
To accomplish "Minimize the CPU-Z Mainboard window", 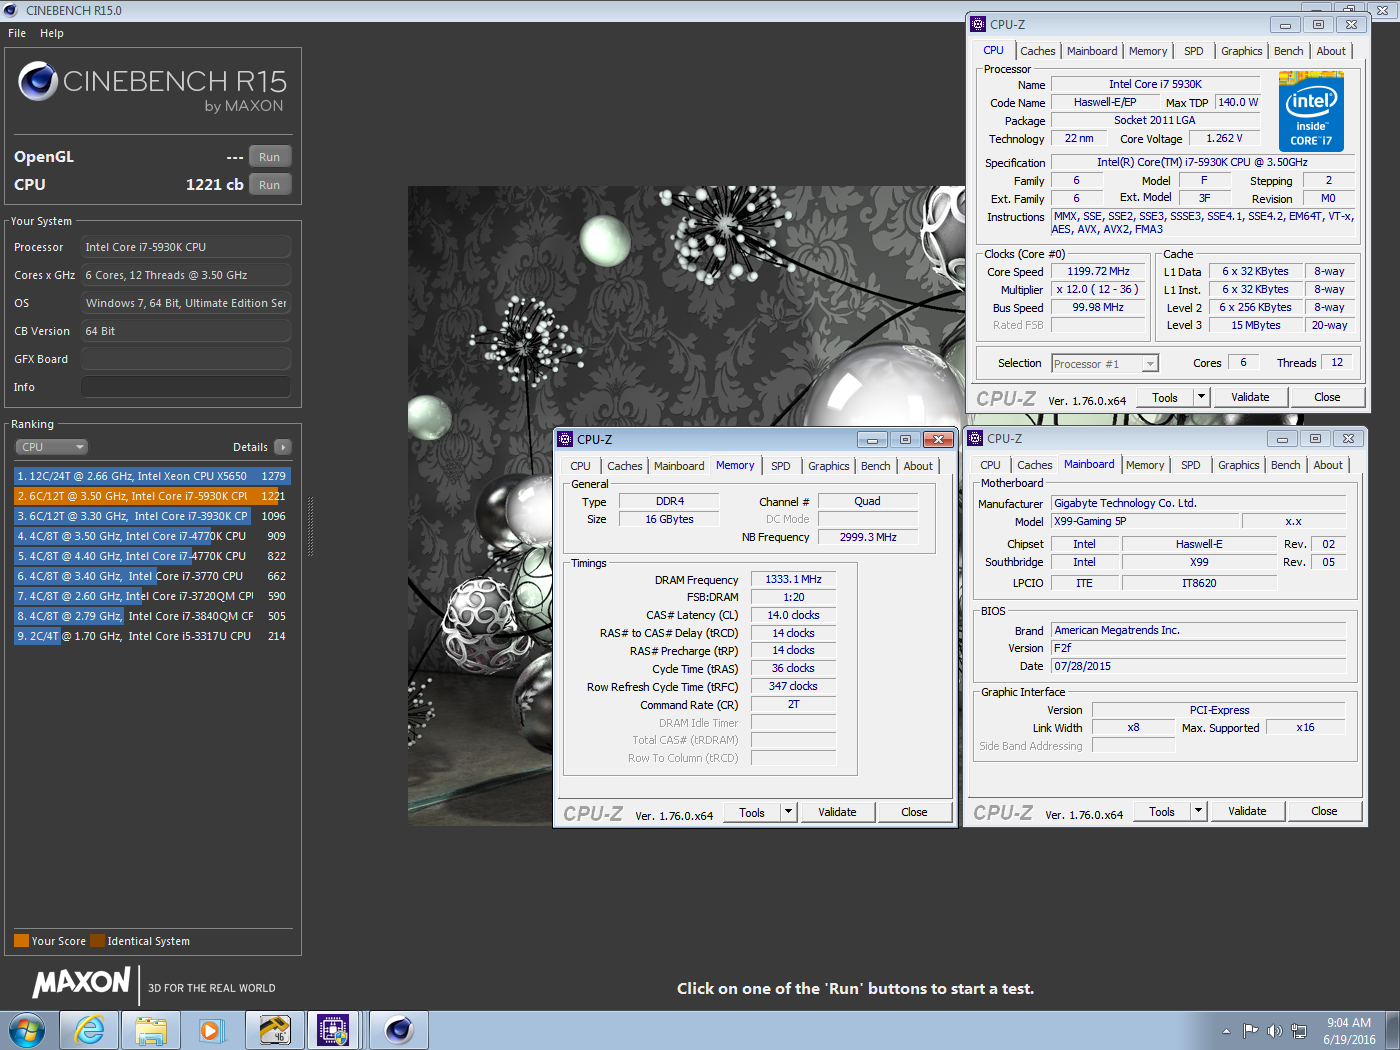I will (1282, 438).
